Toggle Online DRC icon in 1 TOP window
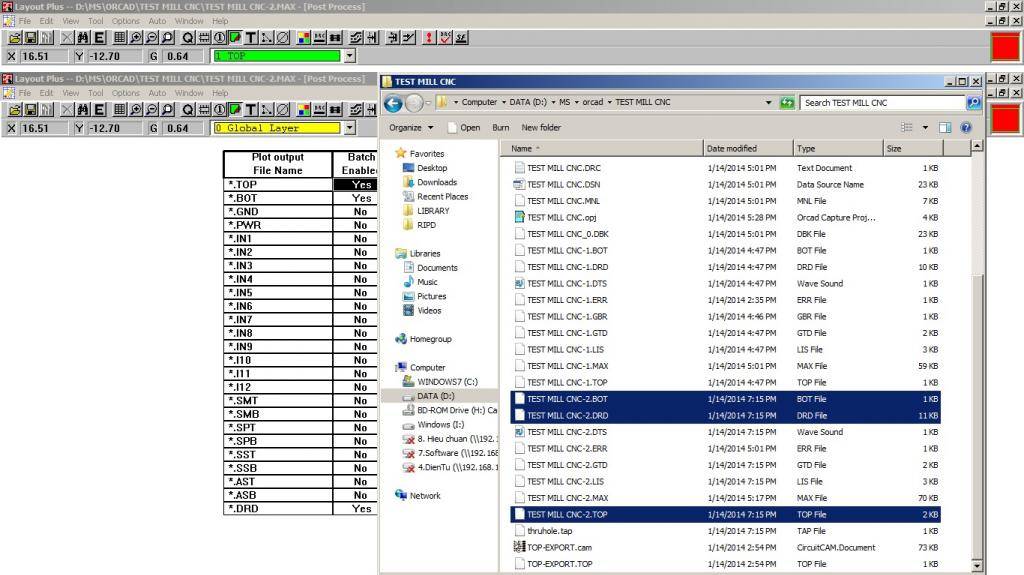Viewport: 1024px width, 575px height. tap(319, 38)
